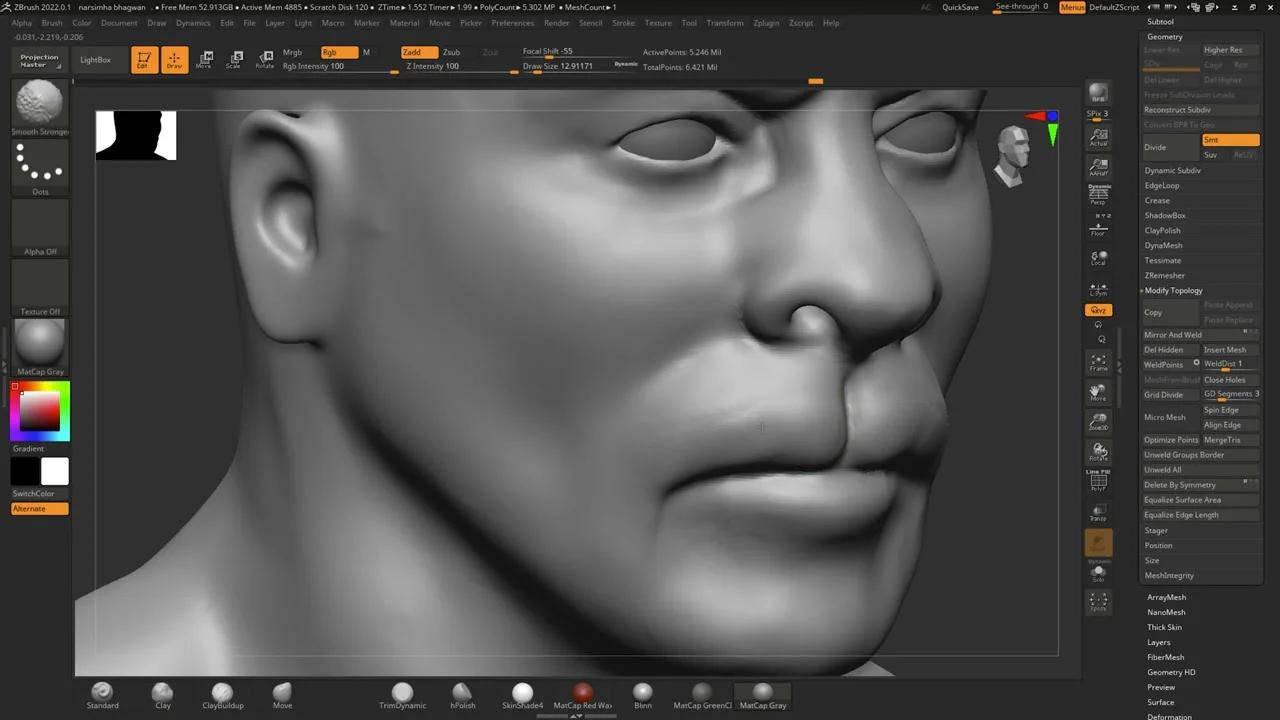The height and width of the screenshot is (720, 1280).
Task: Click the BPR render icon
Action: (1098, 92)
